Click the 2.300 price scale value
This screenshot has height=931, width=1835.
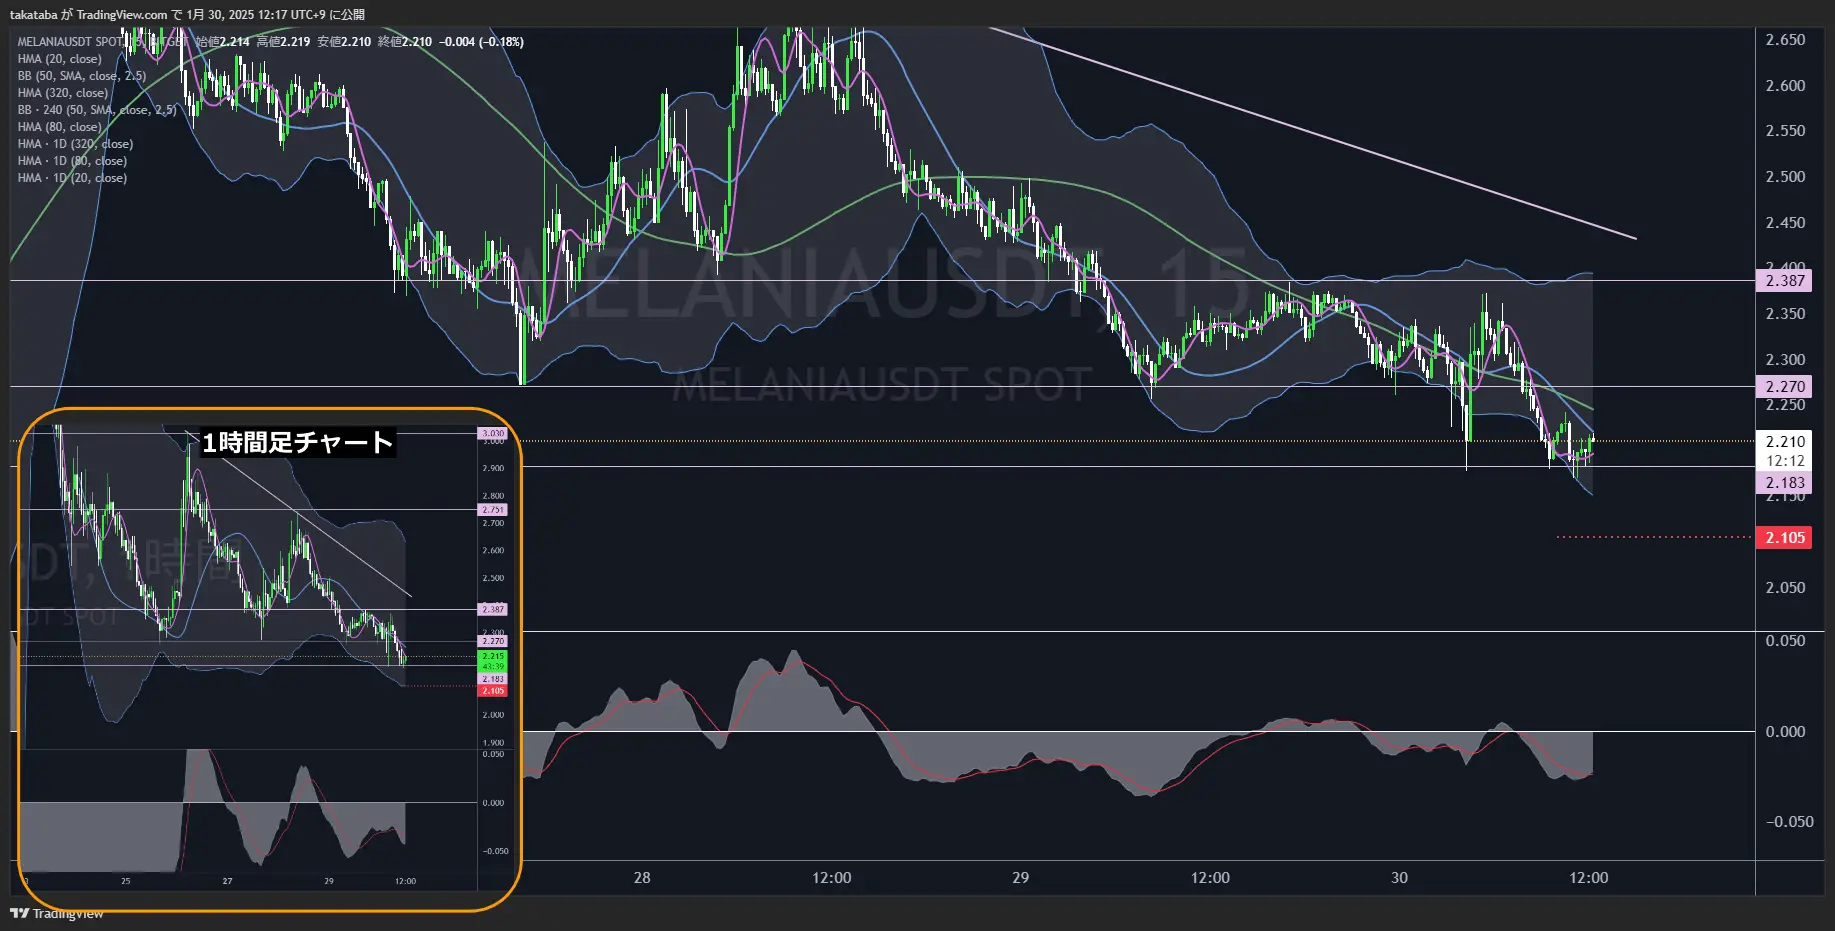pos(1785,360)
